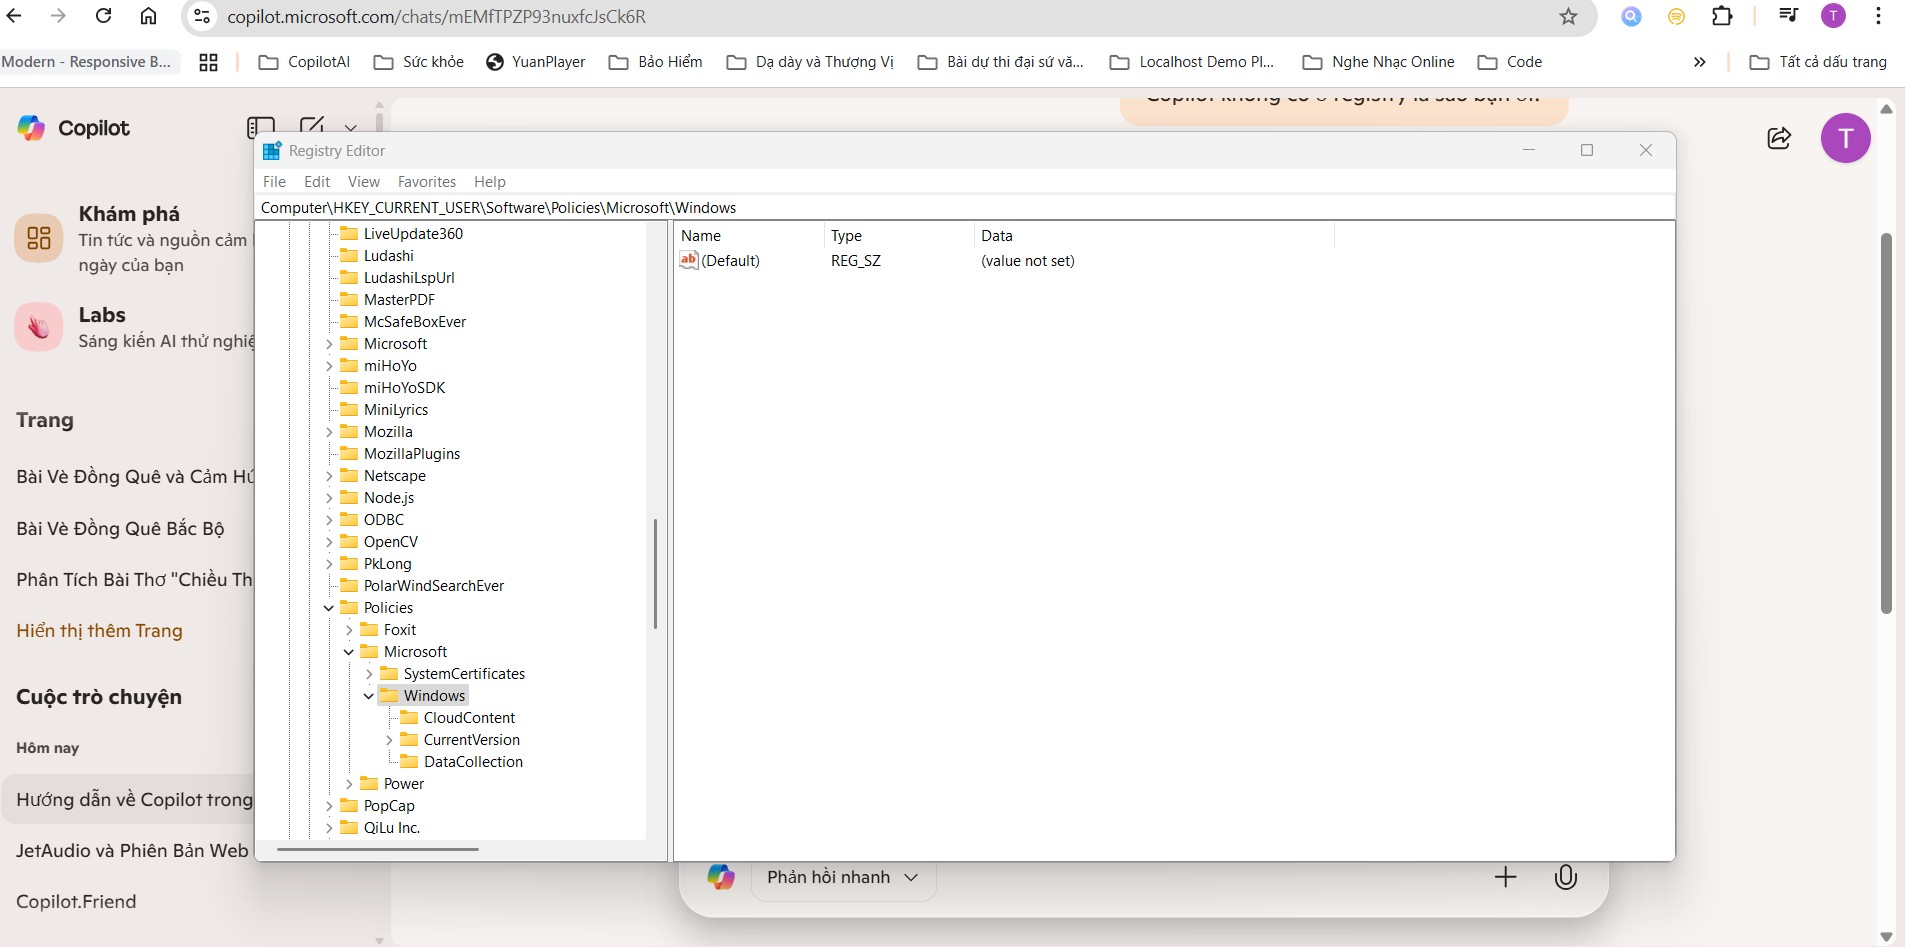Click the Copilot logo in the sidebar
The height and width of the screenshot is (947, 1905).
pyautogui.click(x=30, y=128)
